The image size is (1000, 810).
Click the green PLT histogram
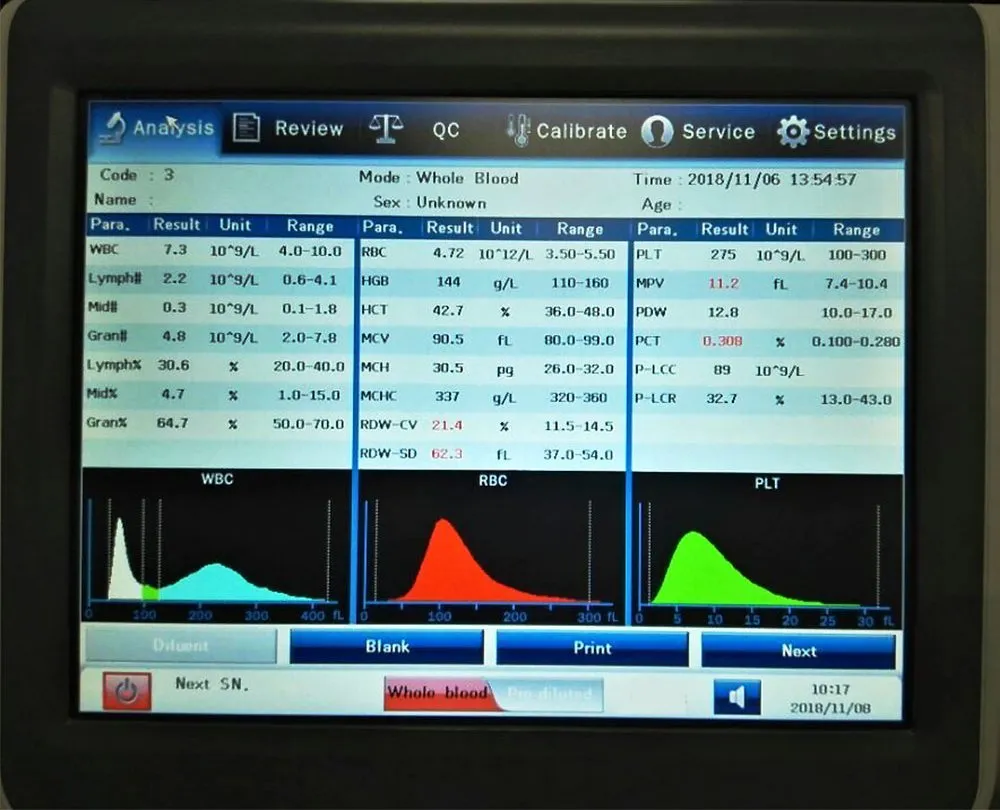click(765, 553)
